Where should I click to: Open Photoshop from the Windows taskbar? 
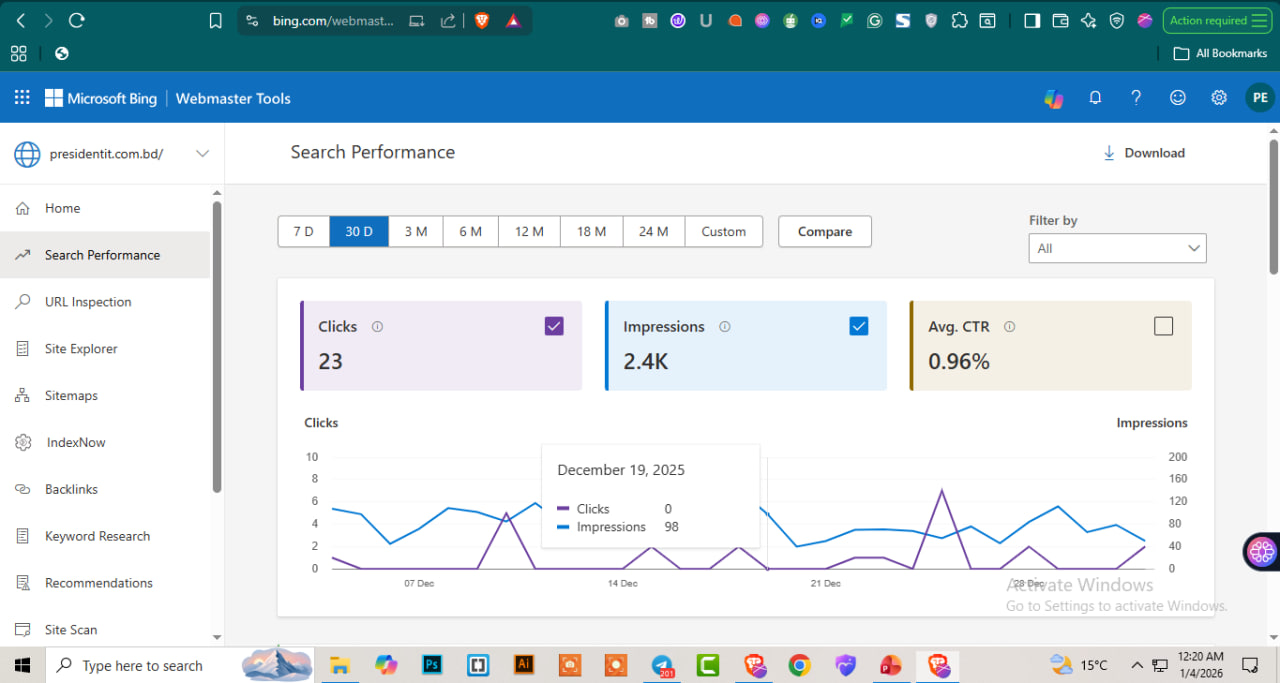(x=433, y=665)
